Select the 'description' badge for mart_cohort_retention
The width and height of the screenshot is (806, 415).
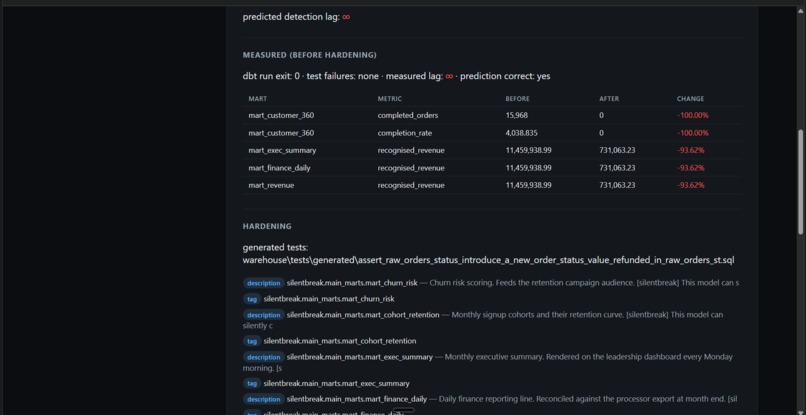(263, 315)
